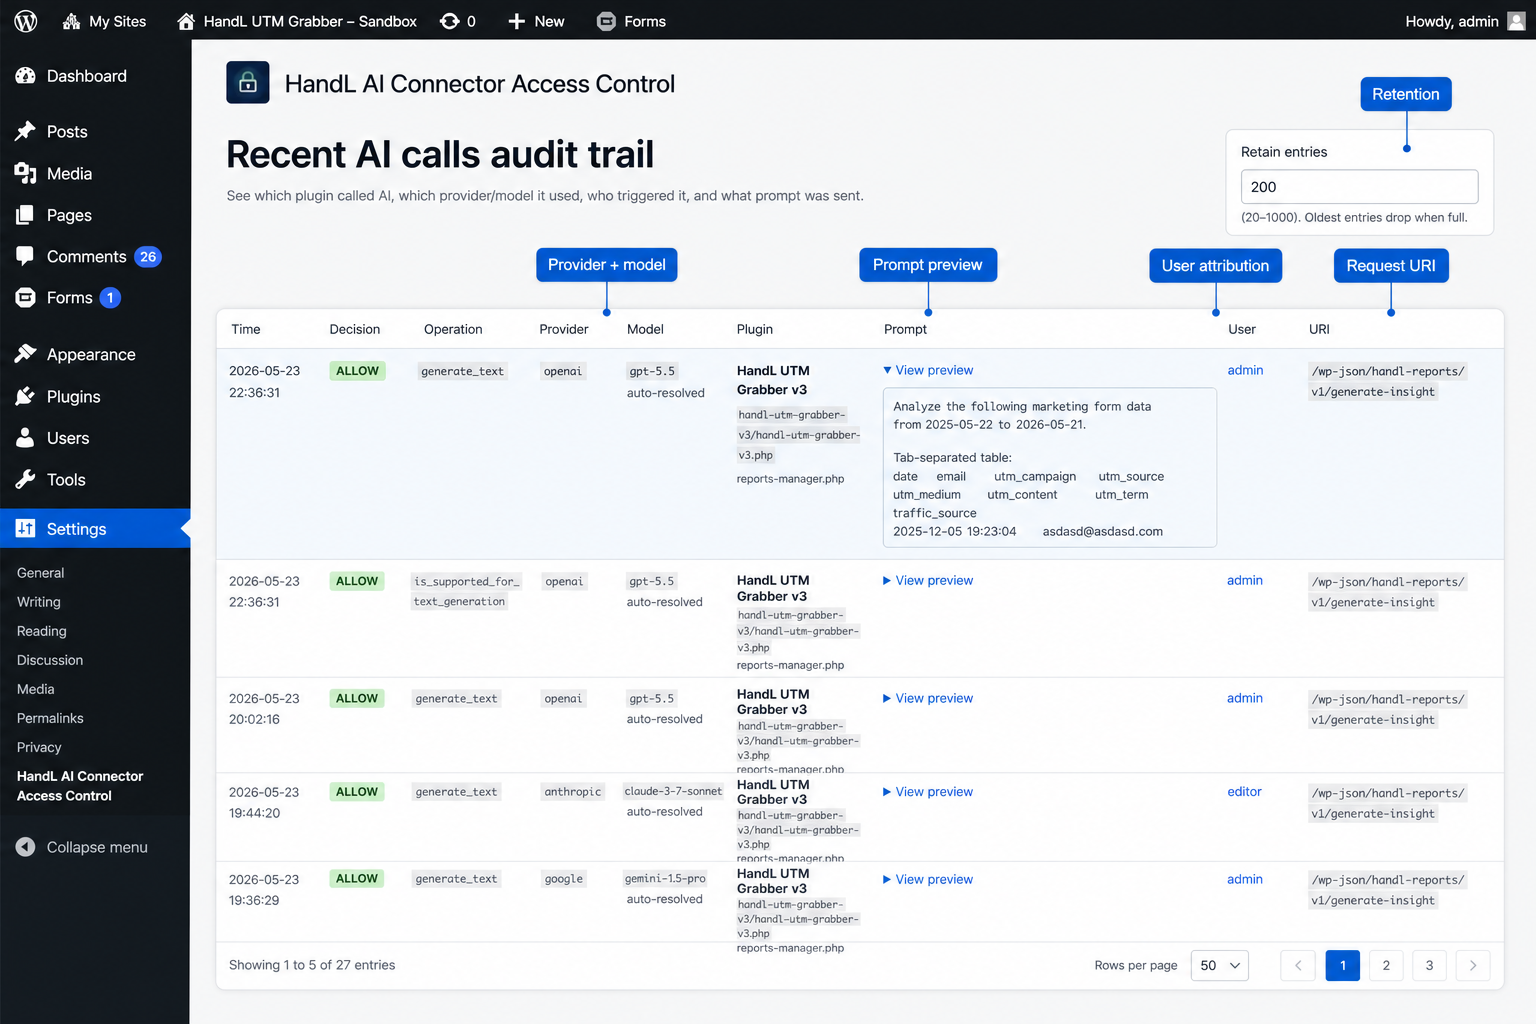The width and height of the screenshot is (1536, 1024).
Task: Open Media settings submenu item
Action: tap(36, 689)
